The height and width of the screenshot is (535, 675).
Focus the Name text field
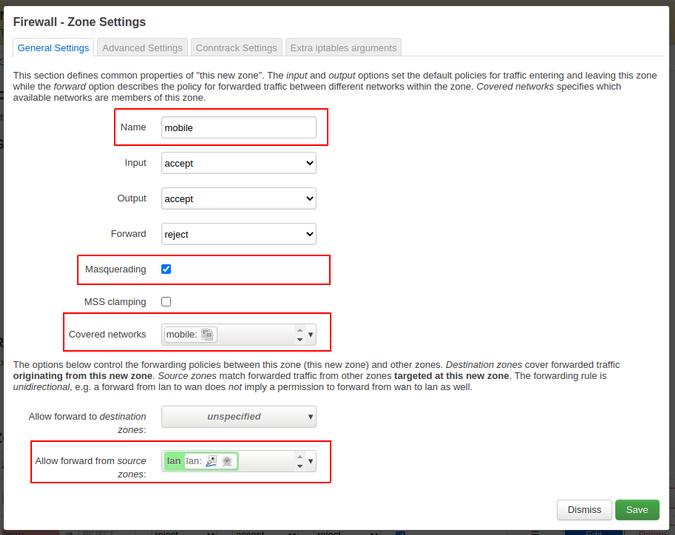point(239,128)
